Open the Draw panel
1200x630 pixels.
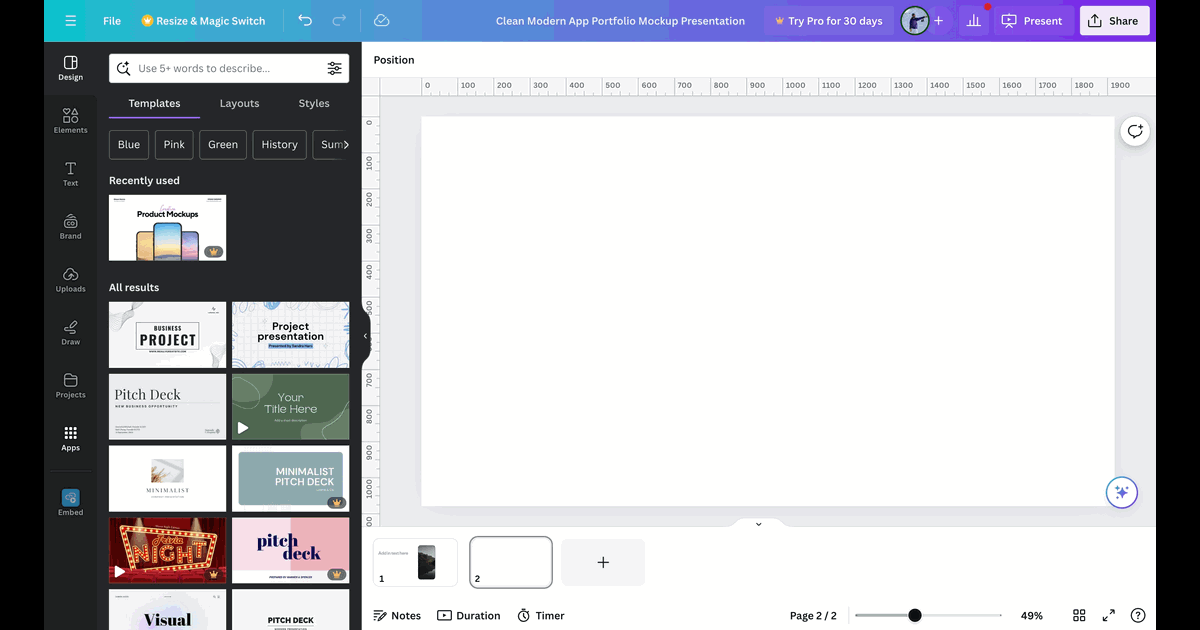70,333
